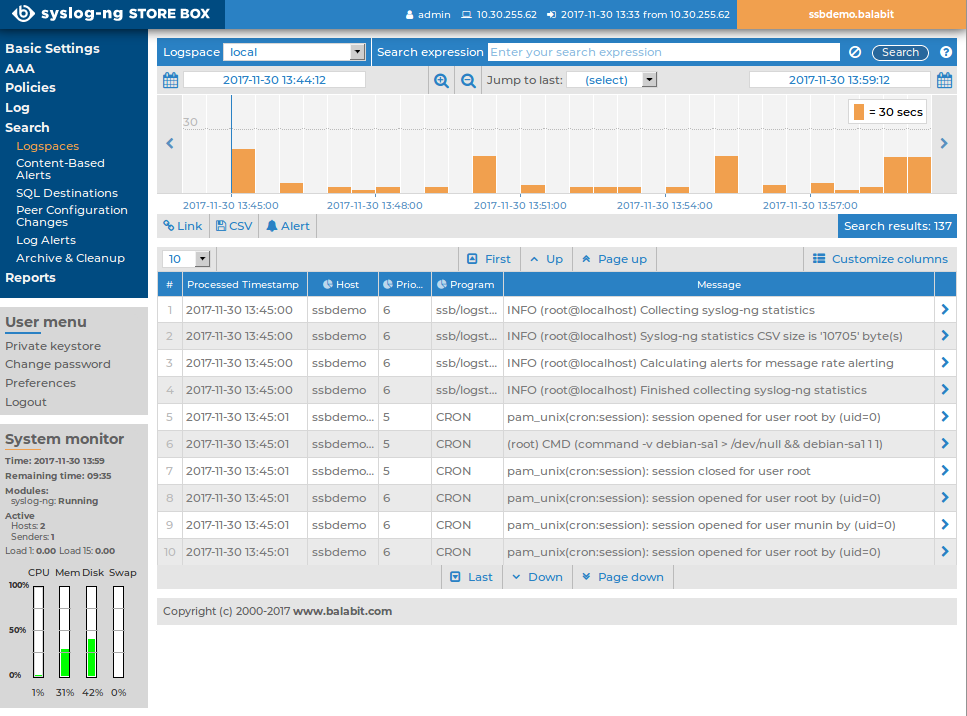Select the tall bar near 13:51:00
This screenshot has height=716, width=967.
point(485,175)
